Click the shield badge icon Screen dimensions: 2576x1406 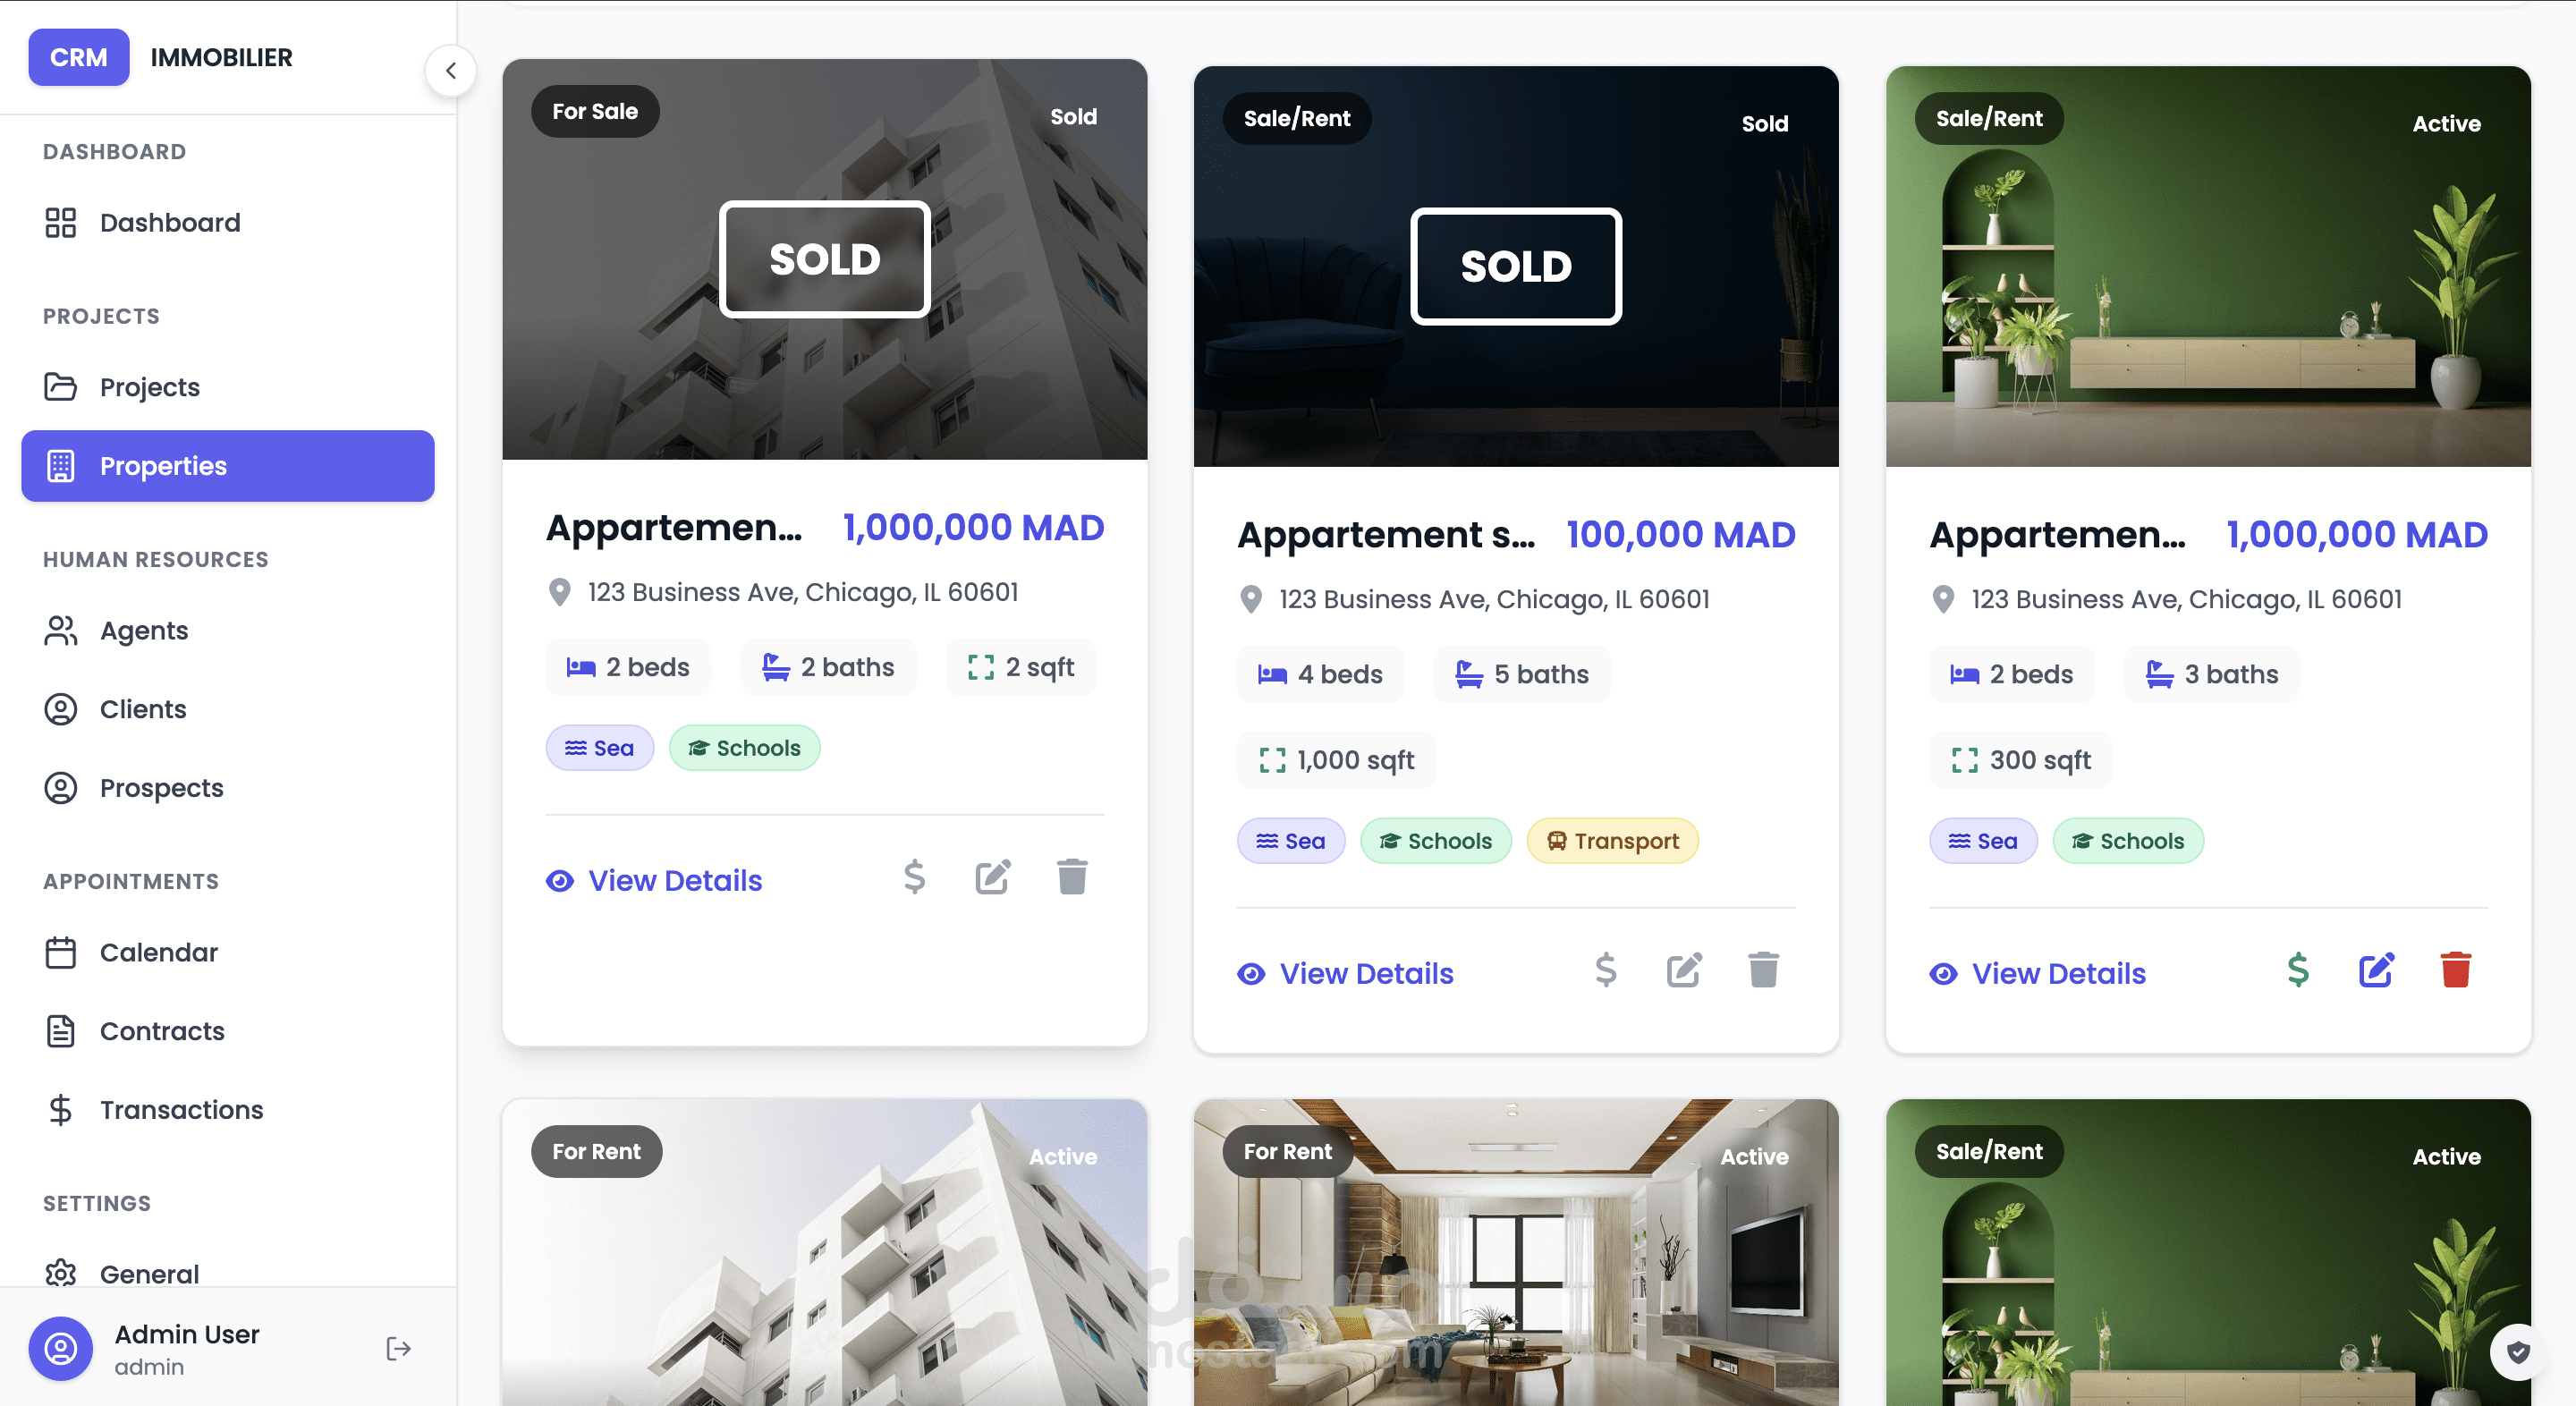[x=2518, y=1352]
